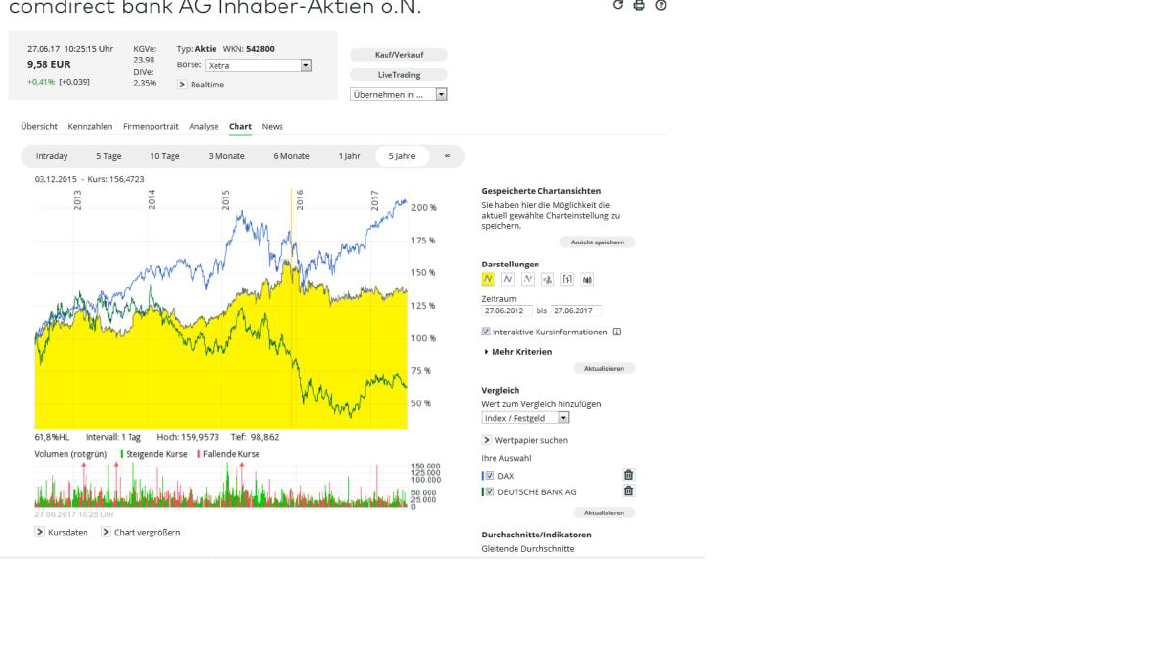This screenshot has width=1152, height=648.
Task: Click the refresh icon beside the stock title
Action: [x=618, y=5]
